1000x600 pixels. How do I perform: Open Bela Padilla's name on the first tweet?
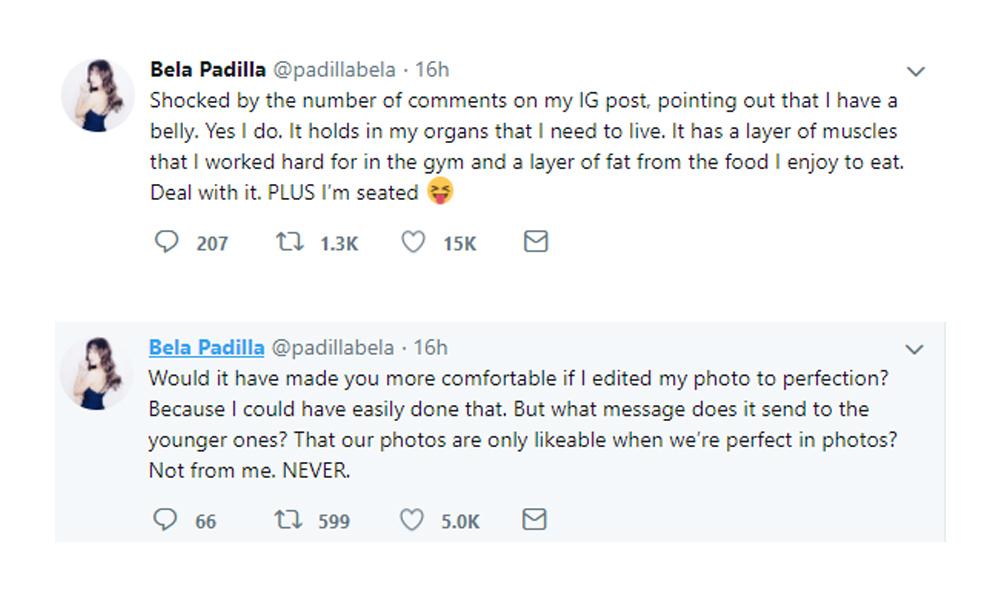(207, 70)
